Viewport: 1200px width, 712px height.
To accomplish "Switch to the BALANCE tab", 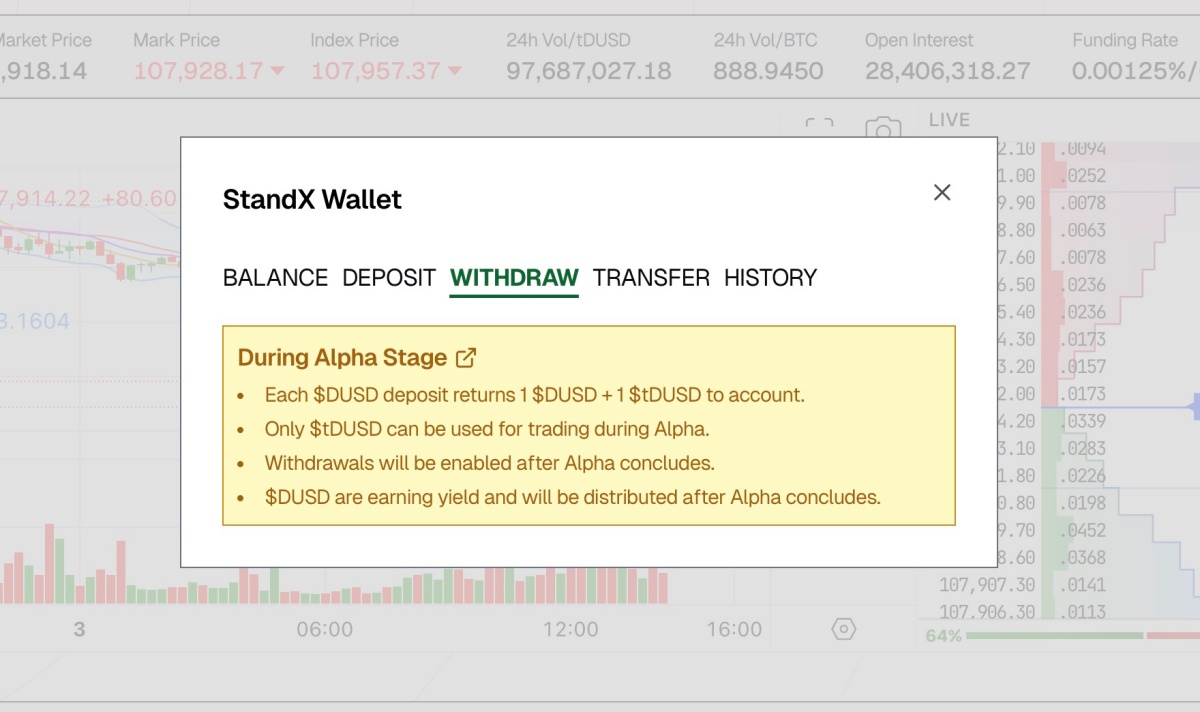I will [275, 278].
